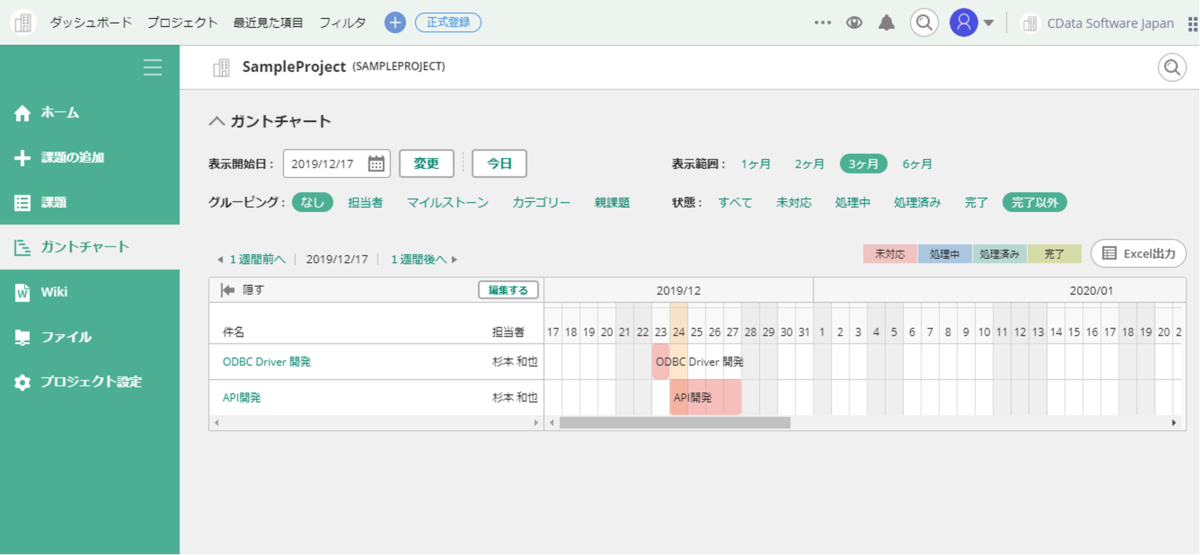The width and height of the screenshot is (1200, 555).
Task: Filter status by 処理中
Action: pyautogui.click(x=853, y=202)
